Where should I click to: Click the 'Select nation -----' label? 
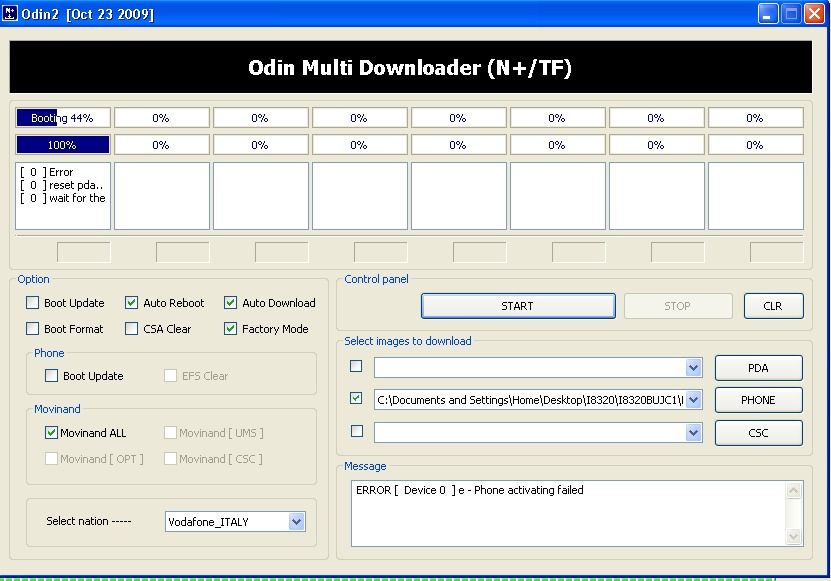(x=89, y=521)
